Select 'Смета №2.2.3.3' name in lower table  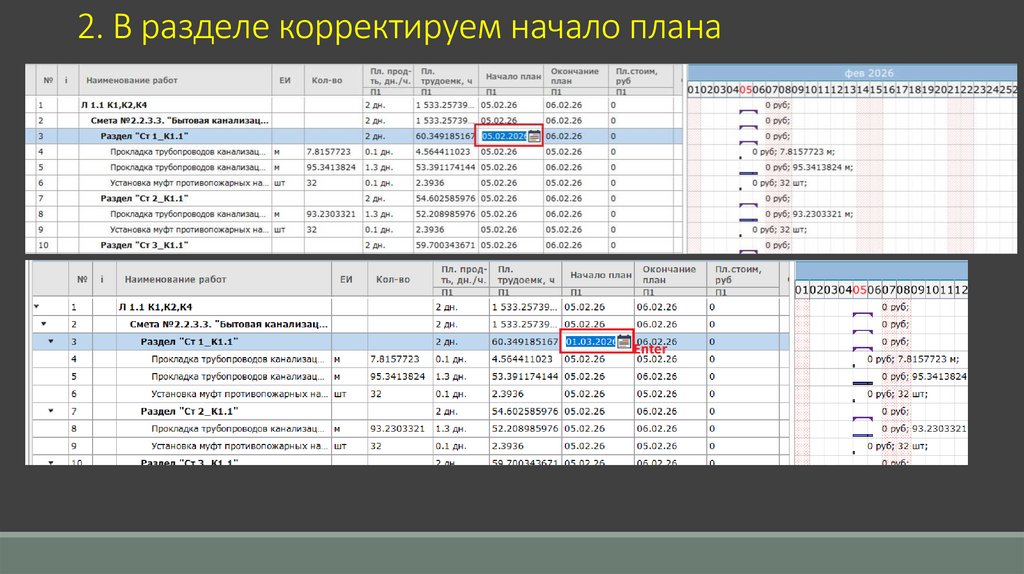pos(229,324)
